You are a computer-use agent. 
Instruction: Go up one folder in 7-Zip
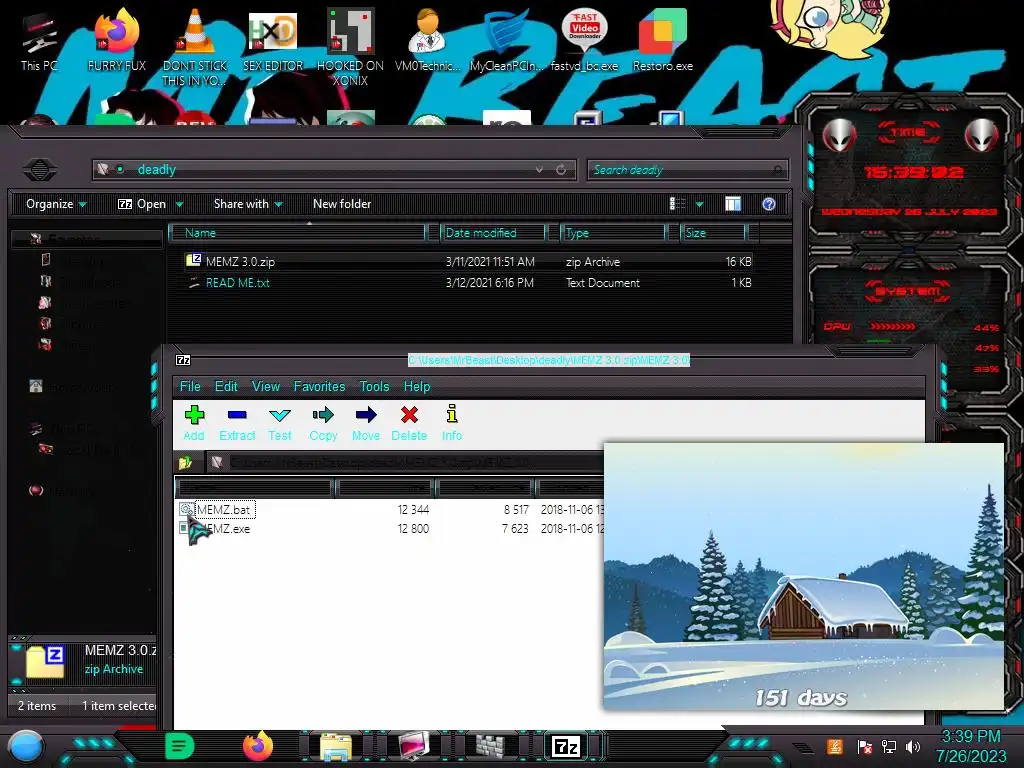pos(185,462)
